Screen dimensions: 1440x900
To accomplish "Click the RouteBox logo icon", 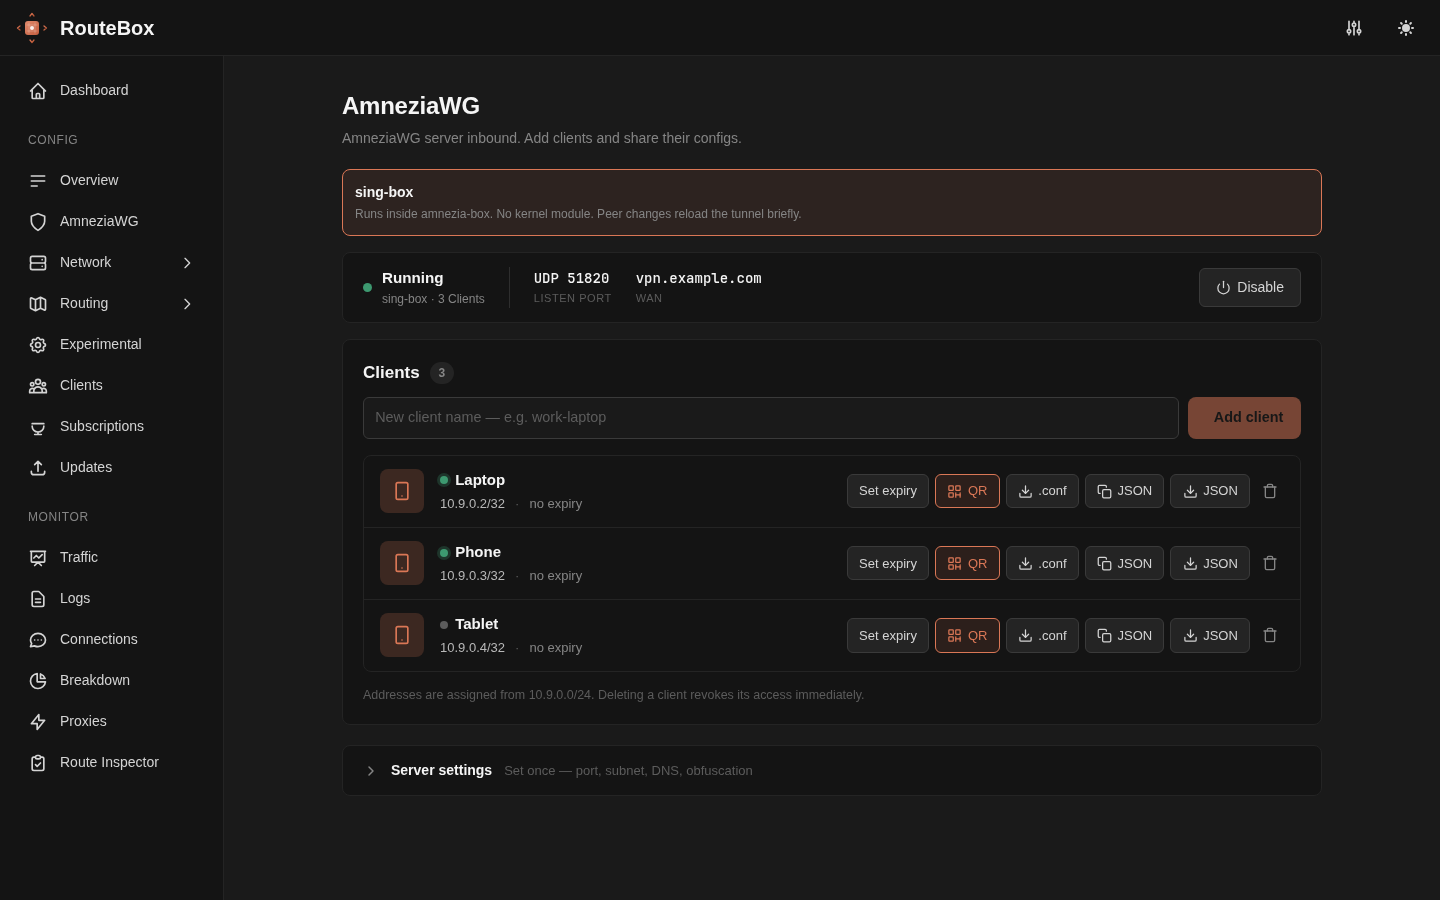I will (x=32, y=28).
